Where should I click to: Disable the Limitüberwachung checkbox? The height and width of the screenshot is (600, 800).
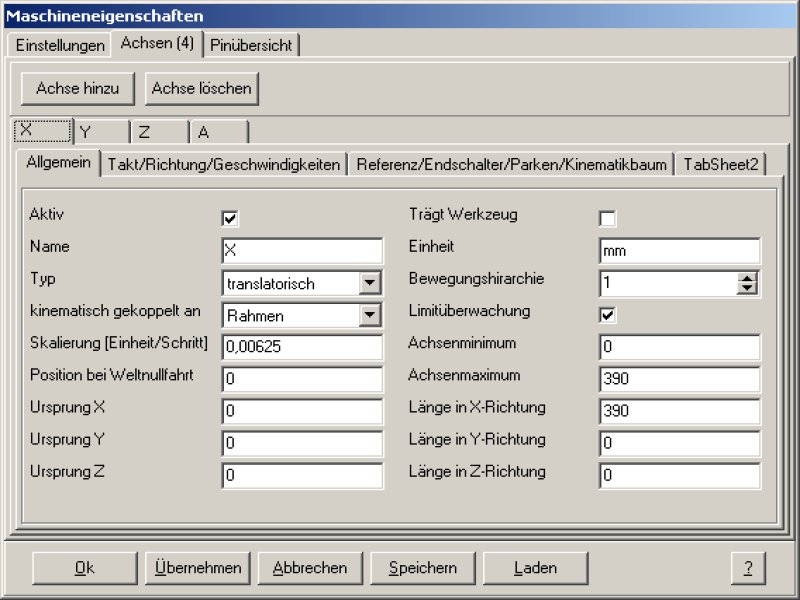608,315
